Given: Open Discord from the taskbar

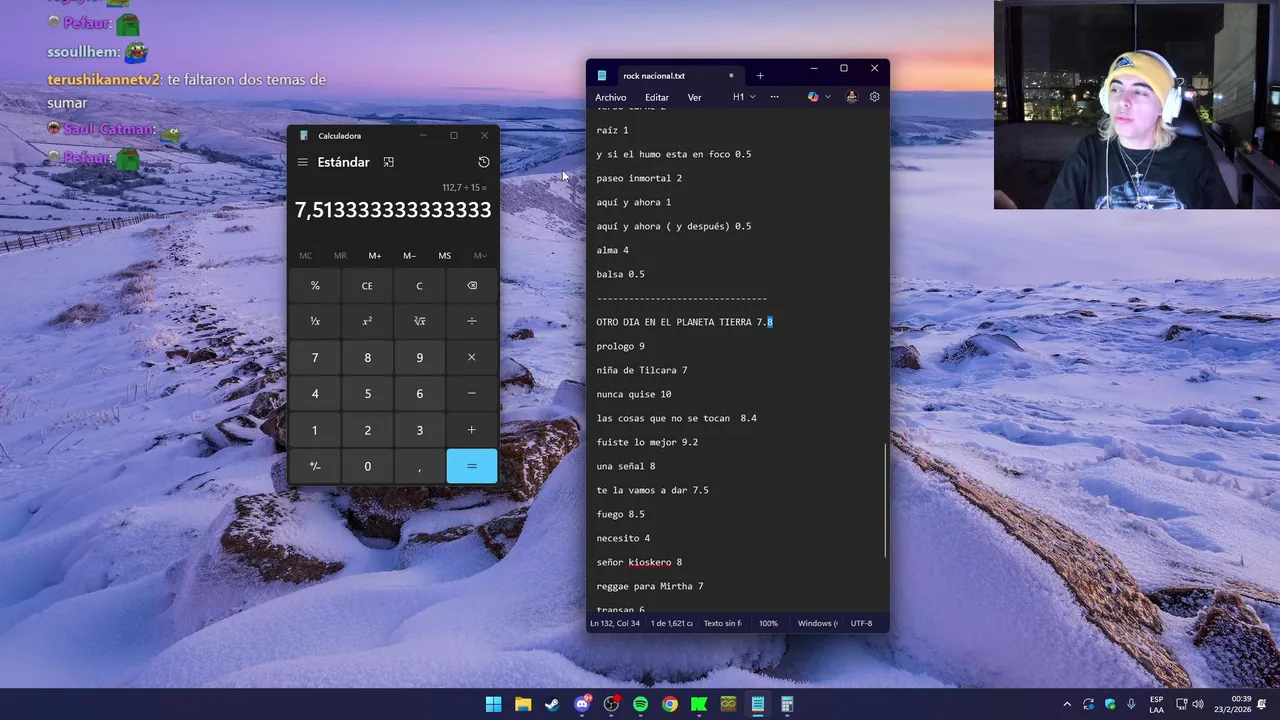Looking at the screenshot, I should 582,704.
